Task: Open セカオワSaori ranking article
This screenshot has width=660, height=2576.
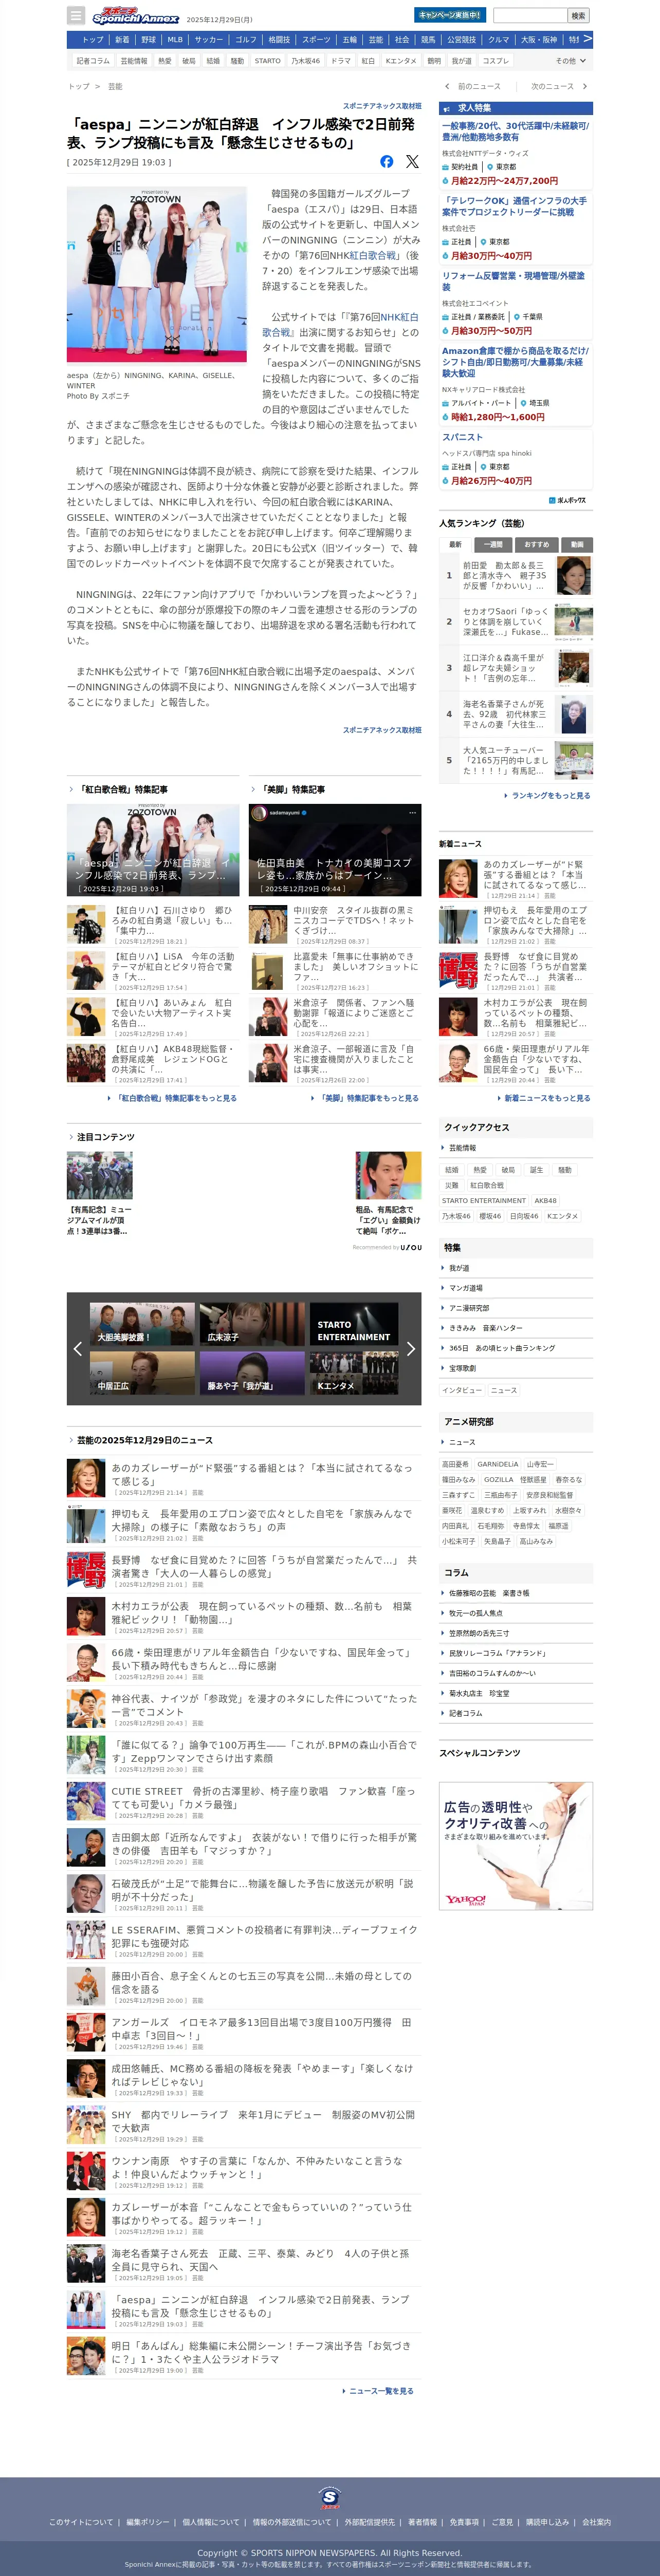Action: click(516, 622)
